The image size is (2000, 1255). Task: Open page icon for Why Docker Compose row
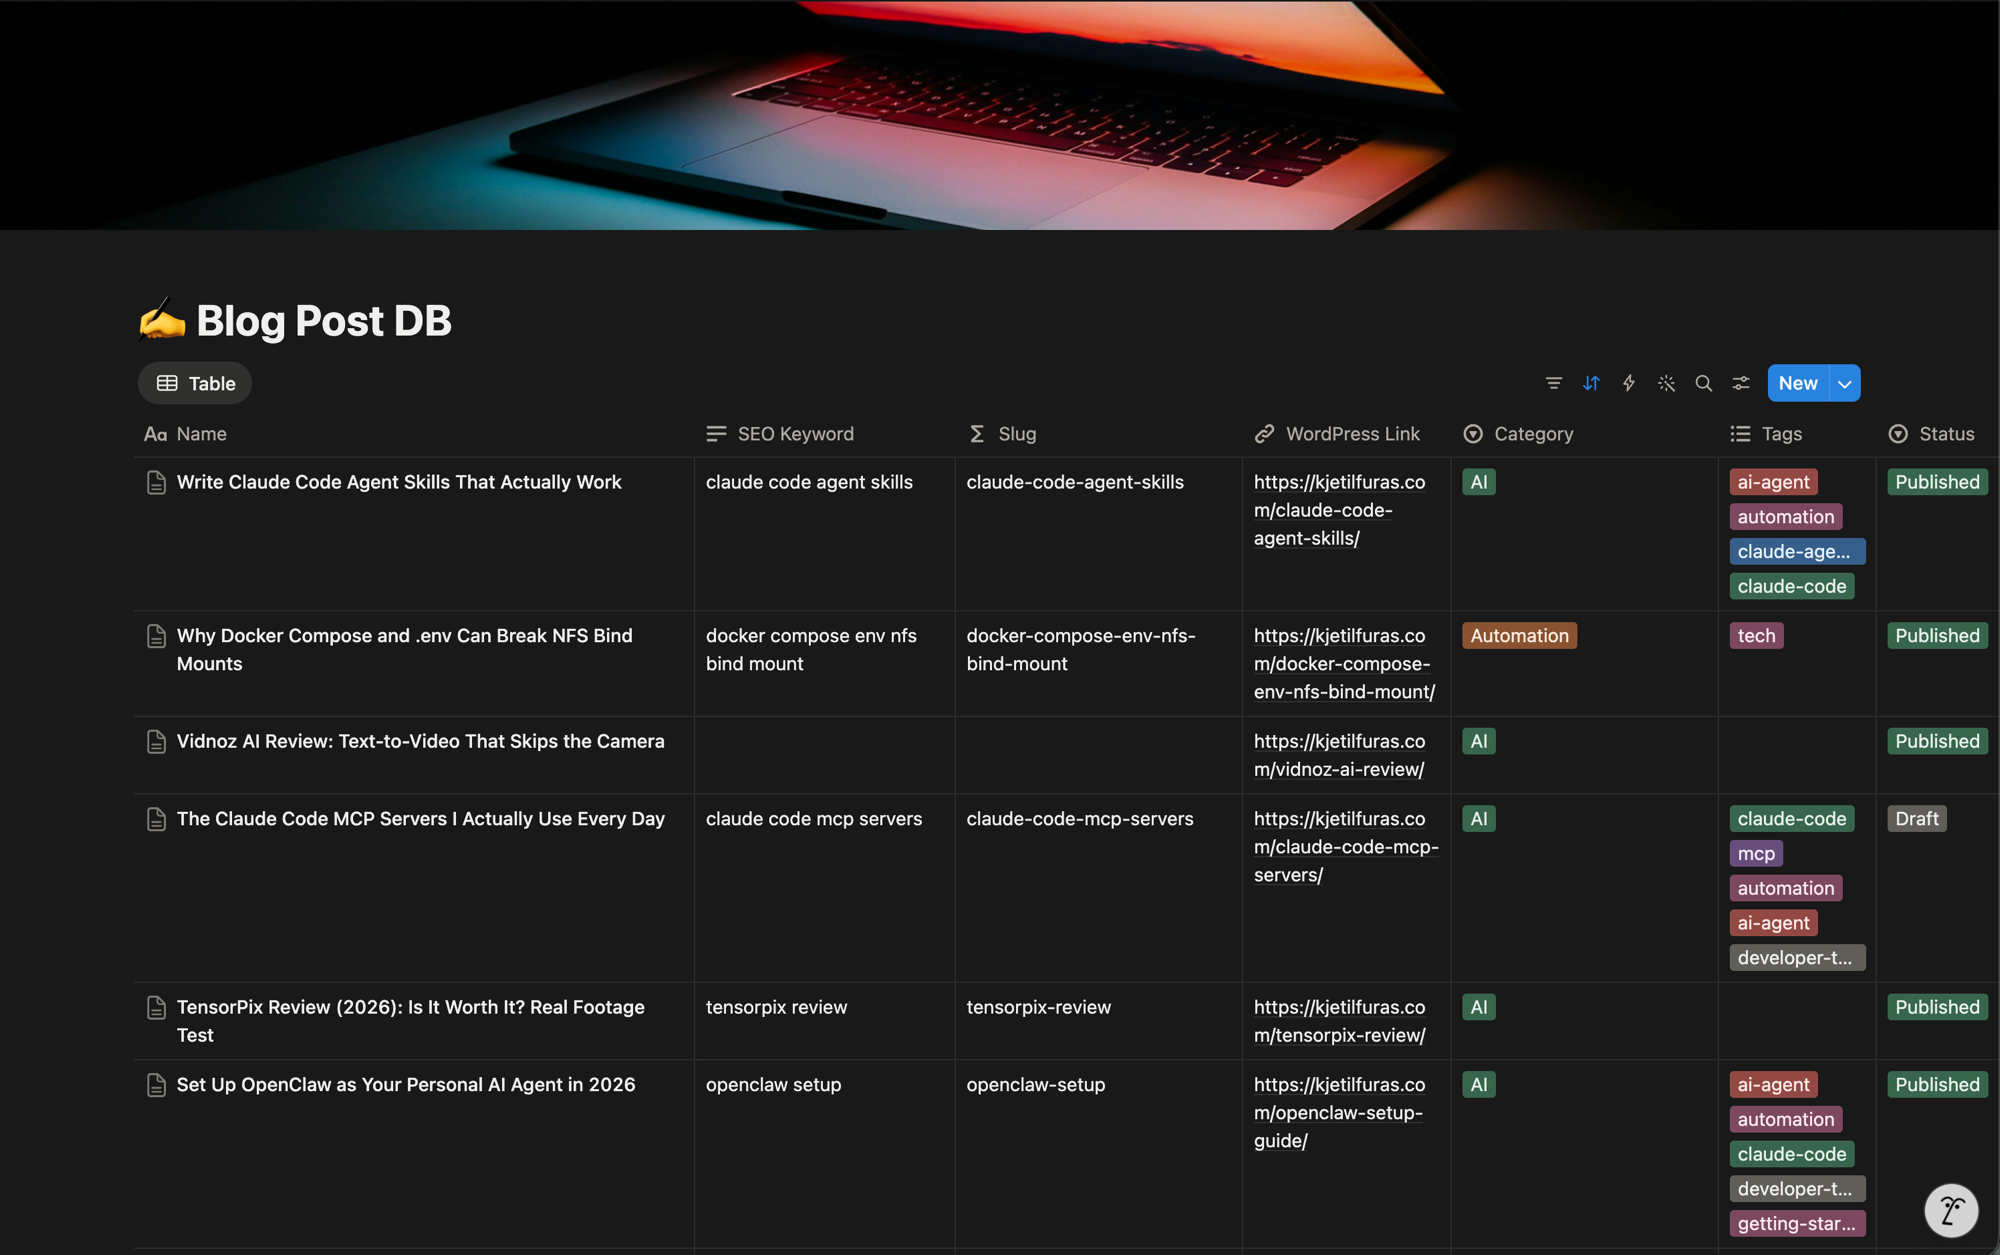[x=156, y=636]
